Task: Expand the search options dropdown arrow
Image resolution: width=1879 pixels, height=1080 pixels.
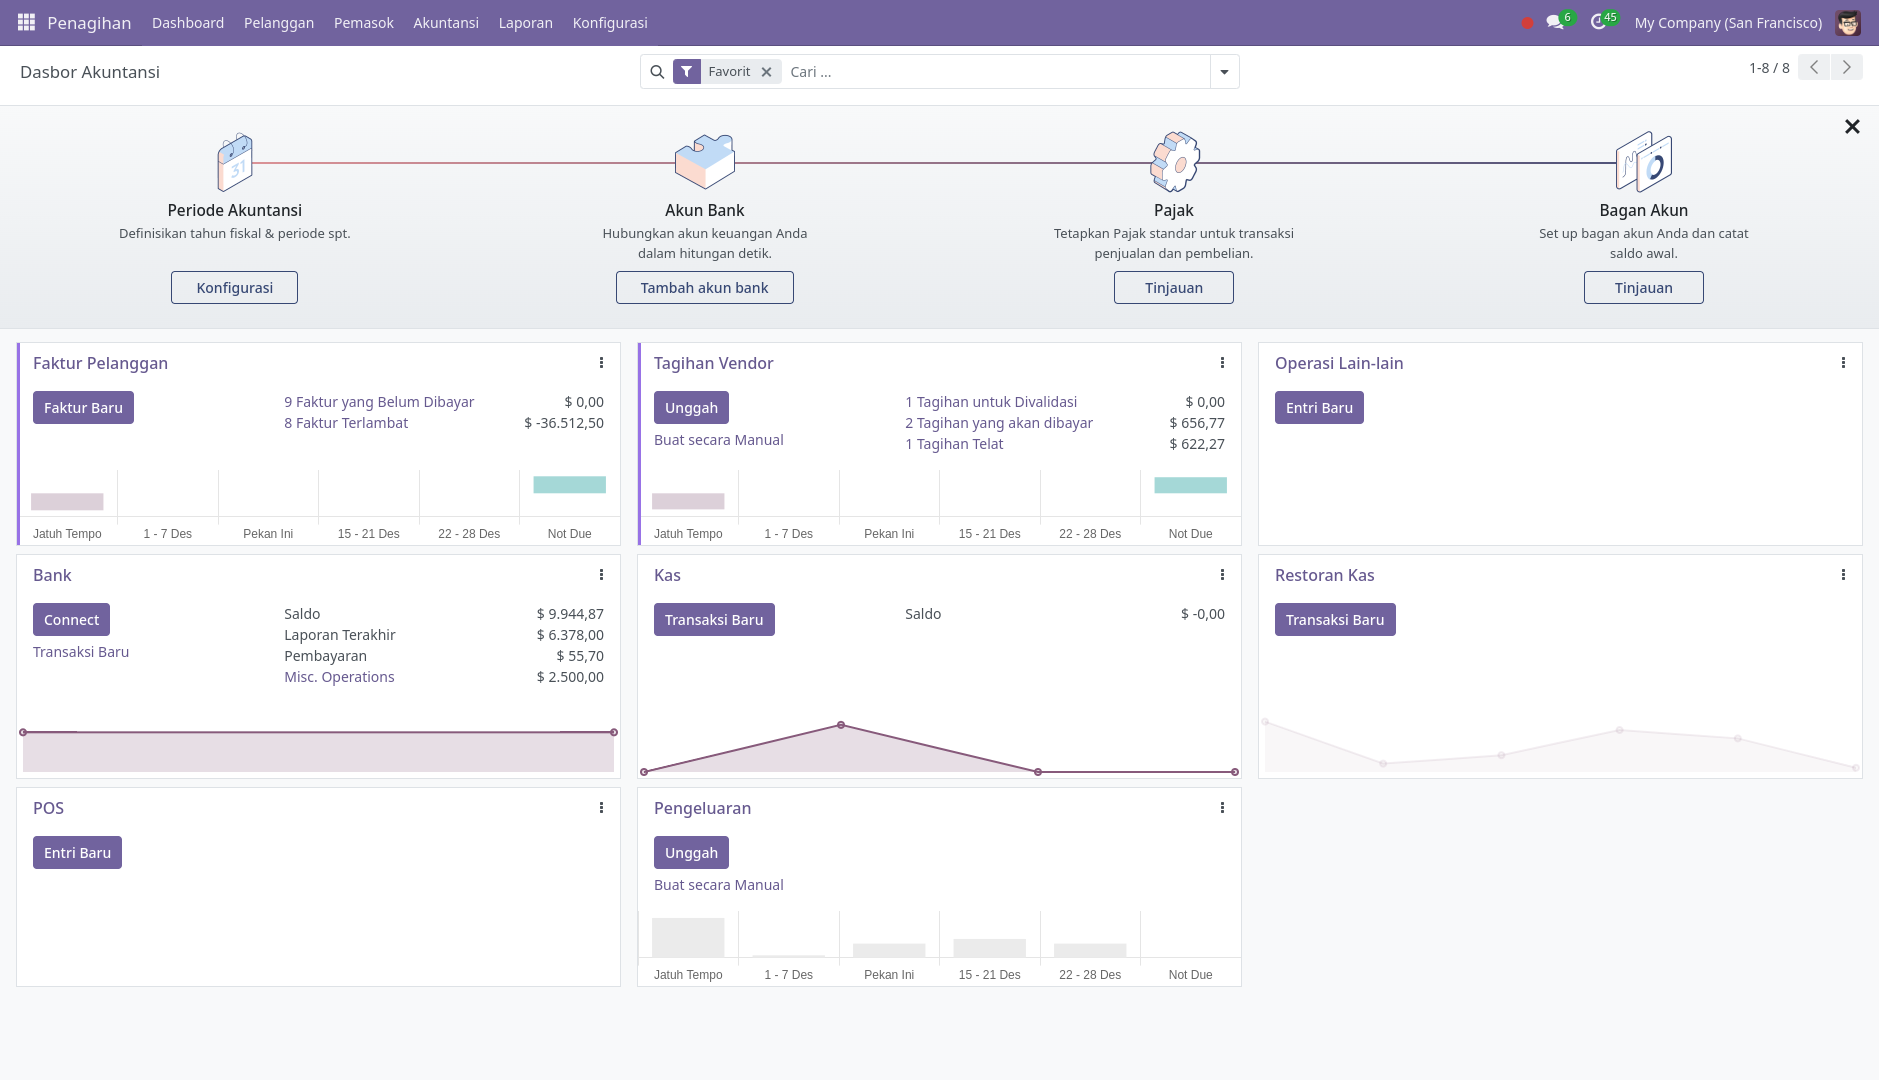Action: [1224, 72]
